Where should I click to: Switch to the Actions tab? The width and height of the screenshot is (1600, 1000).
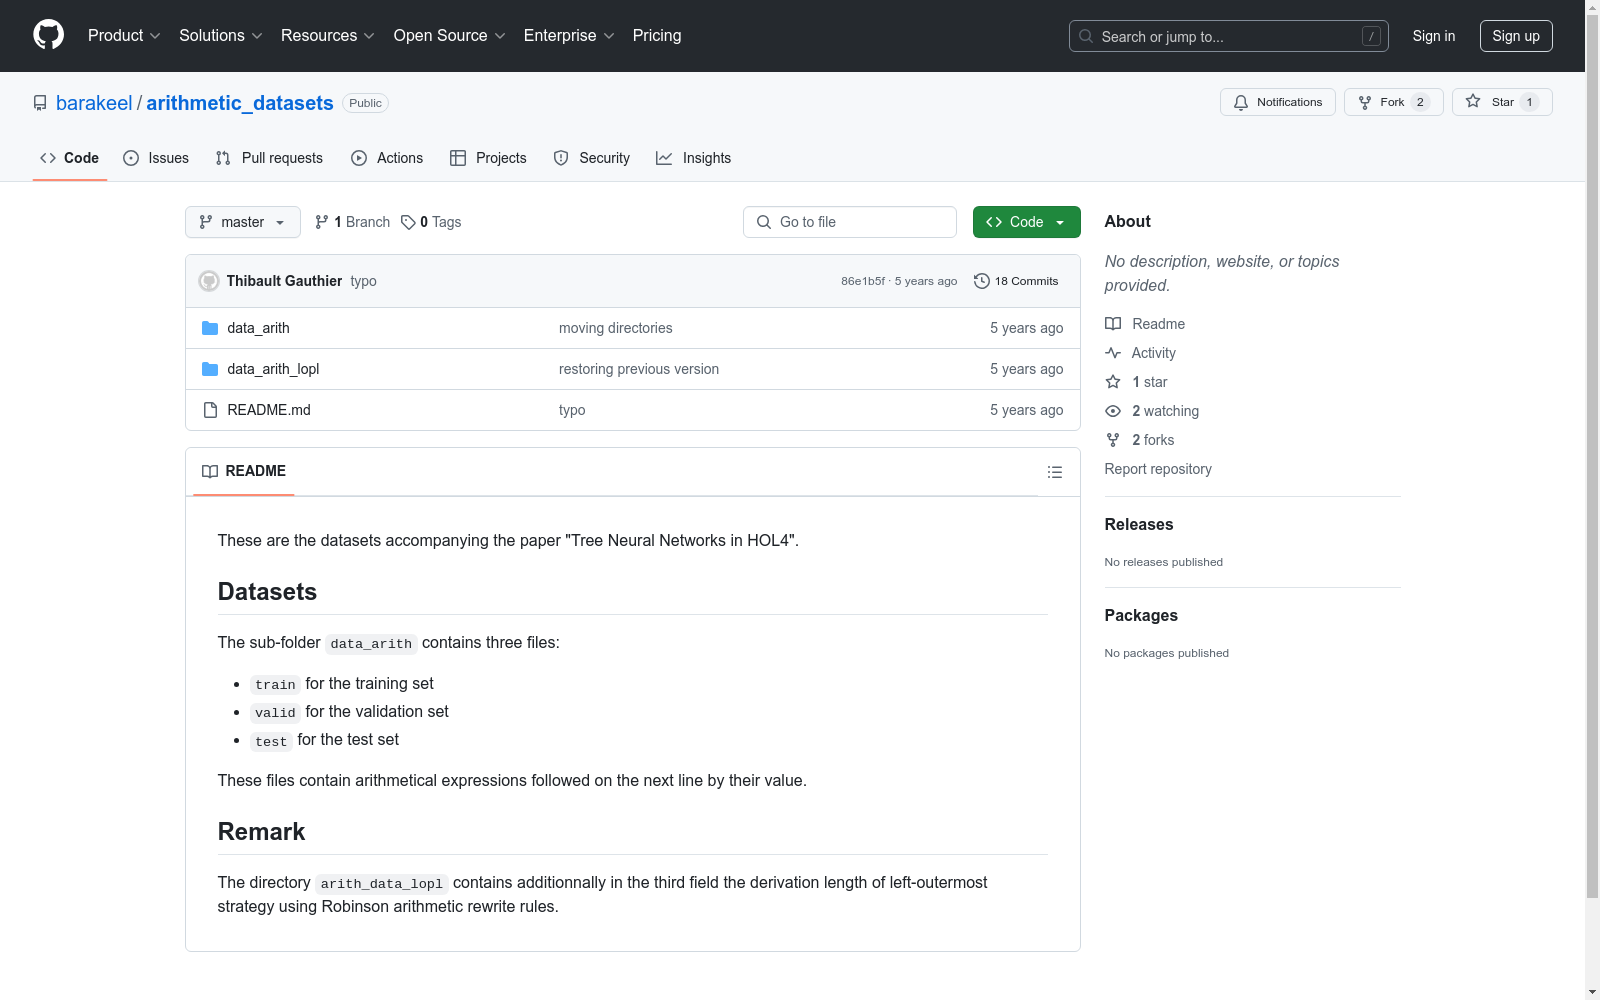pos(387,158)
